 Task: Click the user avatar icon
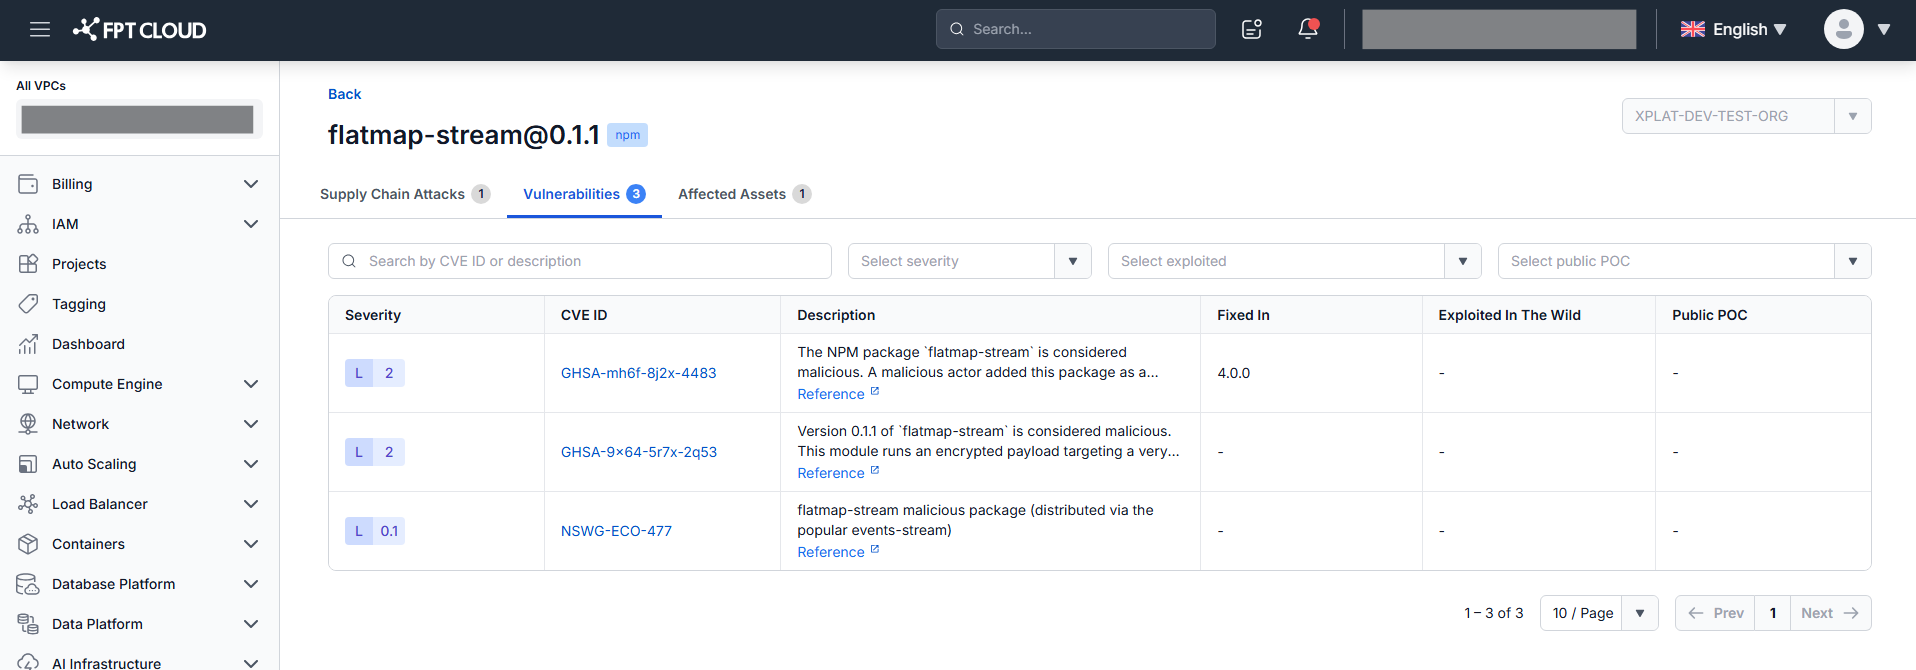[1843, 29]
